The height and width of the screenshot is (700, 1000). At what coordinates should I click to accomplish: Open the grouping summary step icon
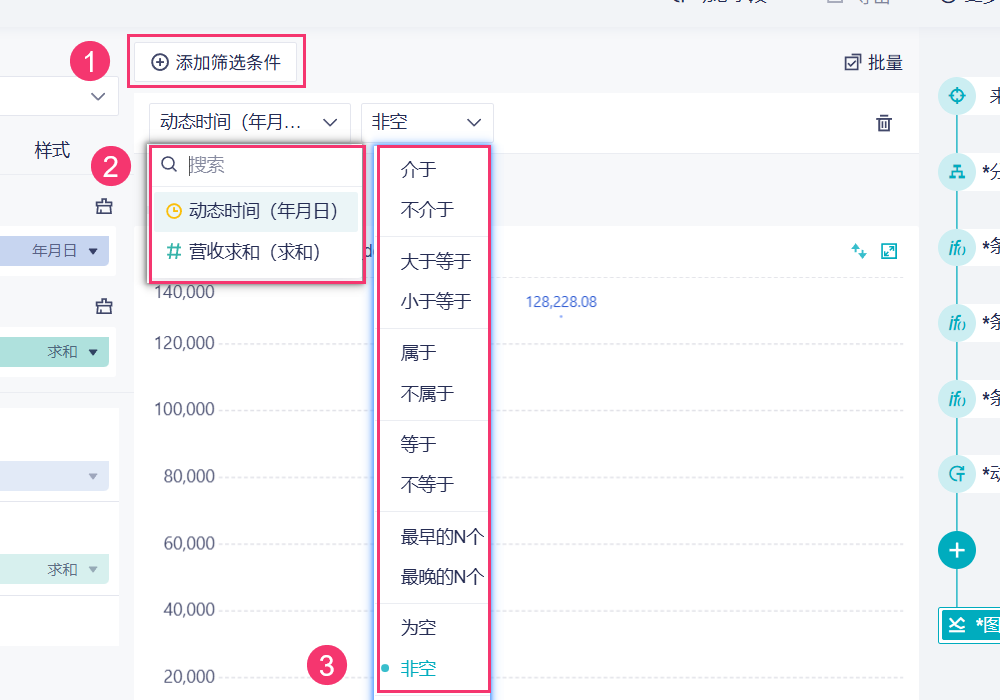click(957, 172)
